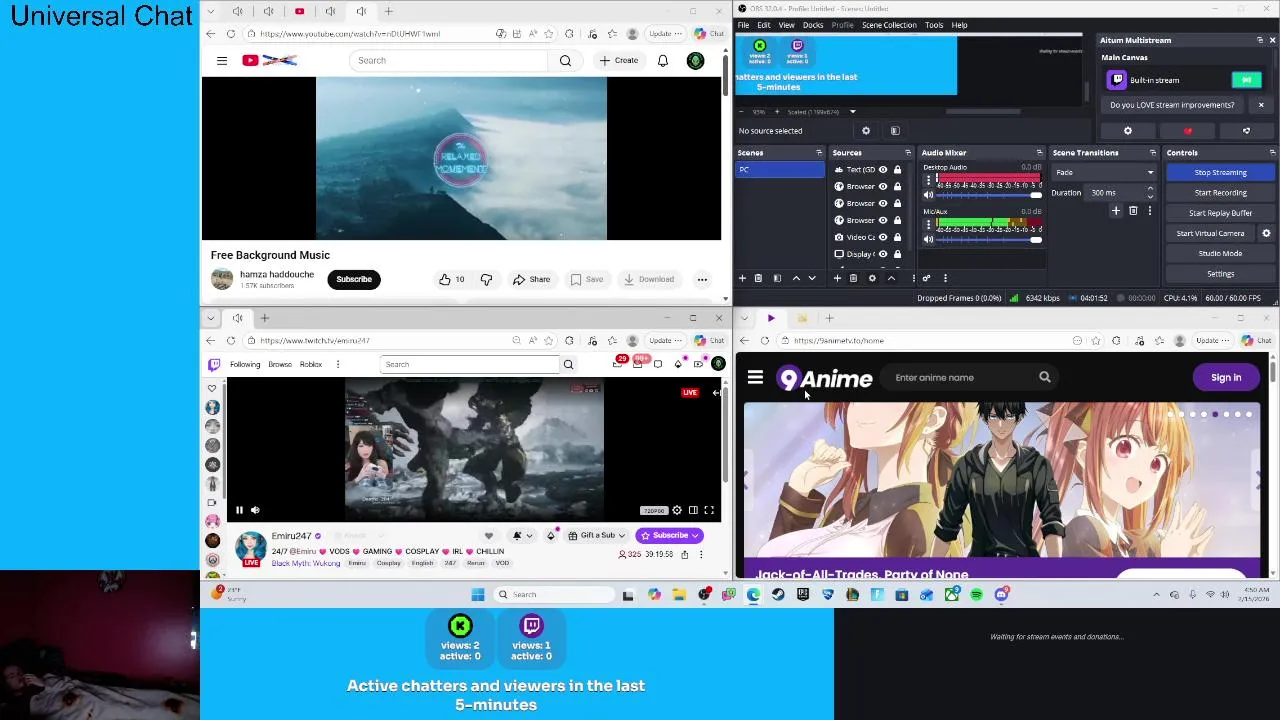
Task: Open Twitch whispers chat-bubble icon
Action: tap(657, 364)
